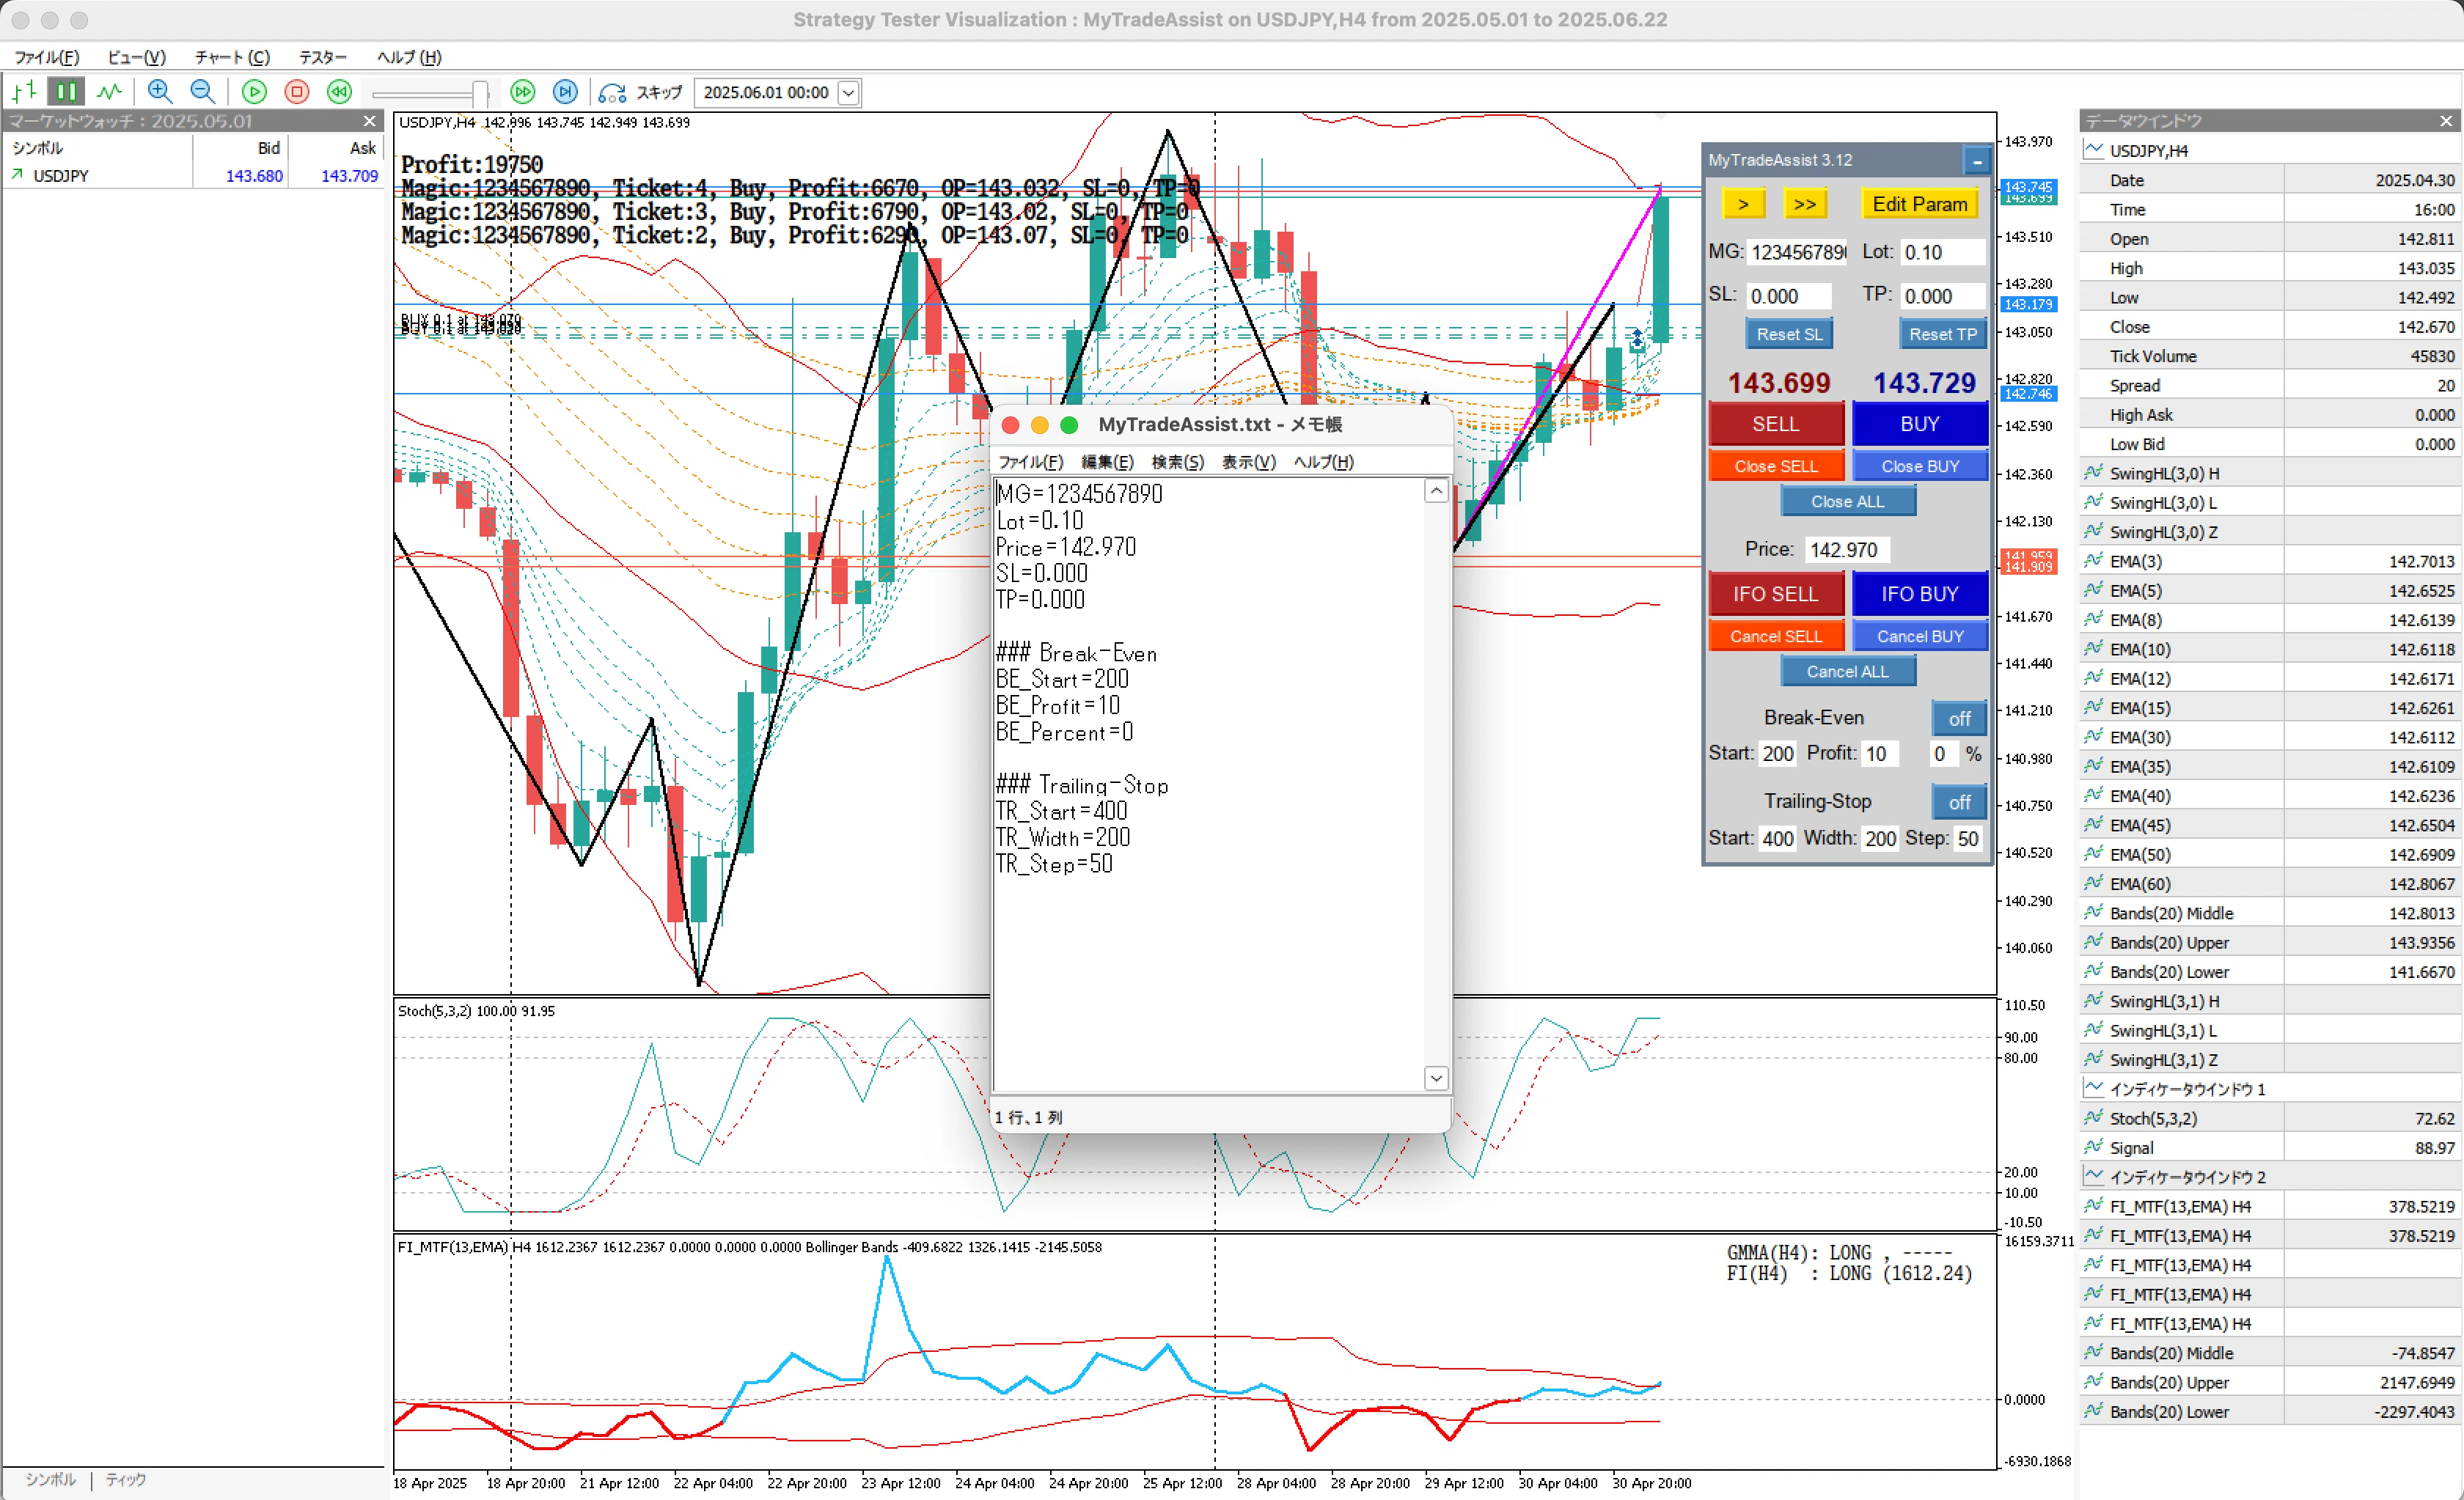
Task: Click the Trailing-Stop Width 200 field
Action: [x=1880, y=838]
